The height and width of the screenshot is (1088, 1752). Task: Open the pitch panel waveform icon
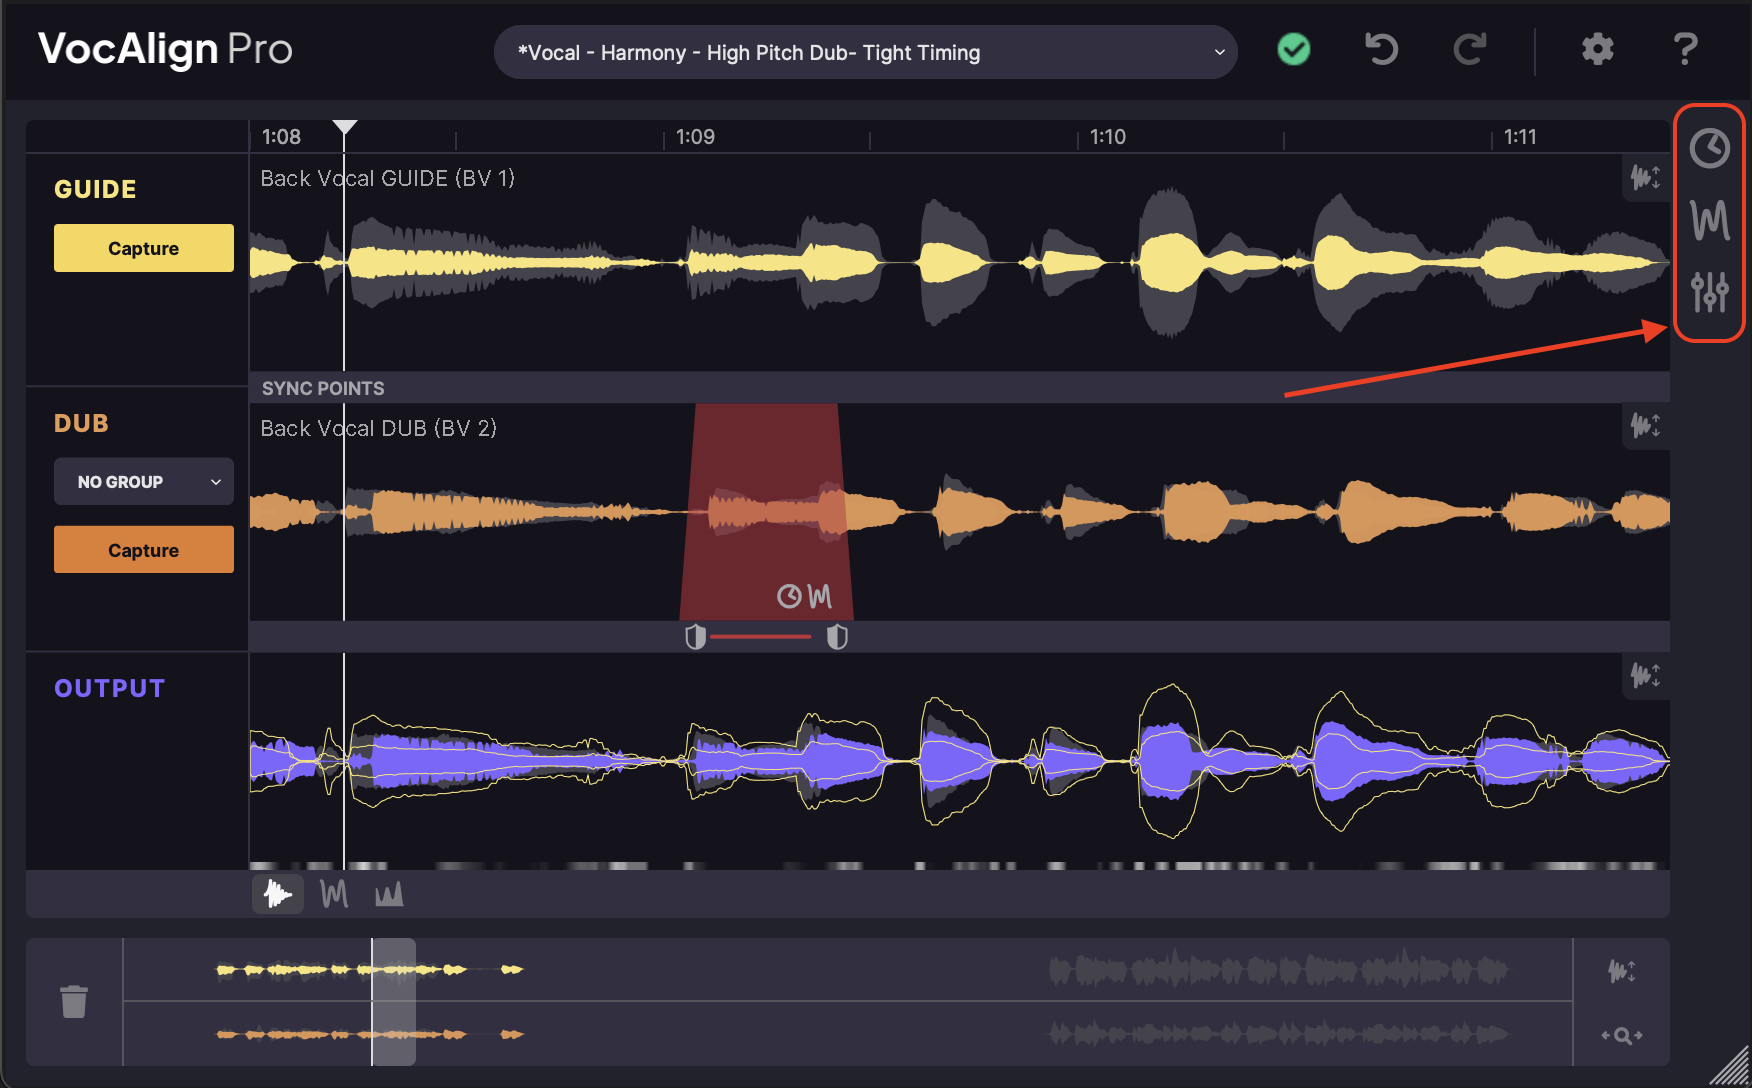[x=1709, y=220]
